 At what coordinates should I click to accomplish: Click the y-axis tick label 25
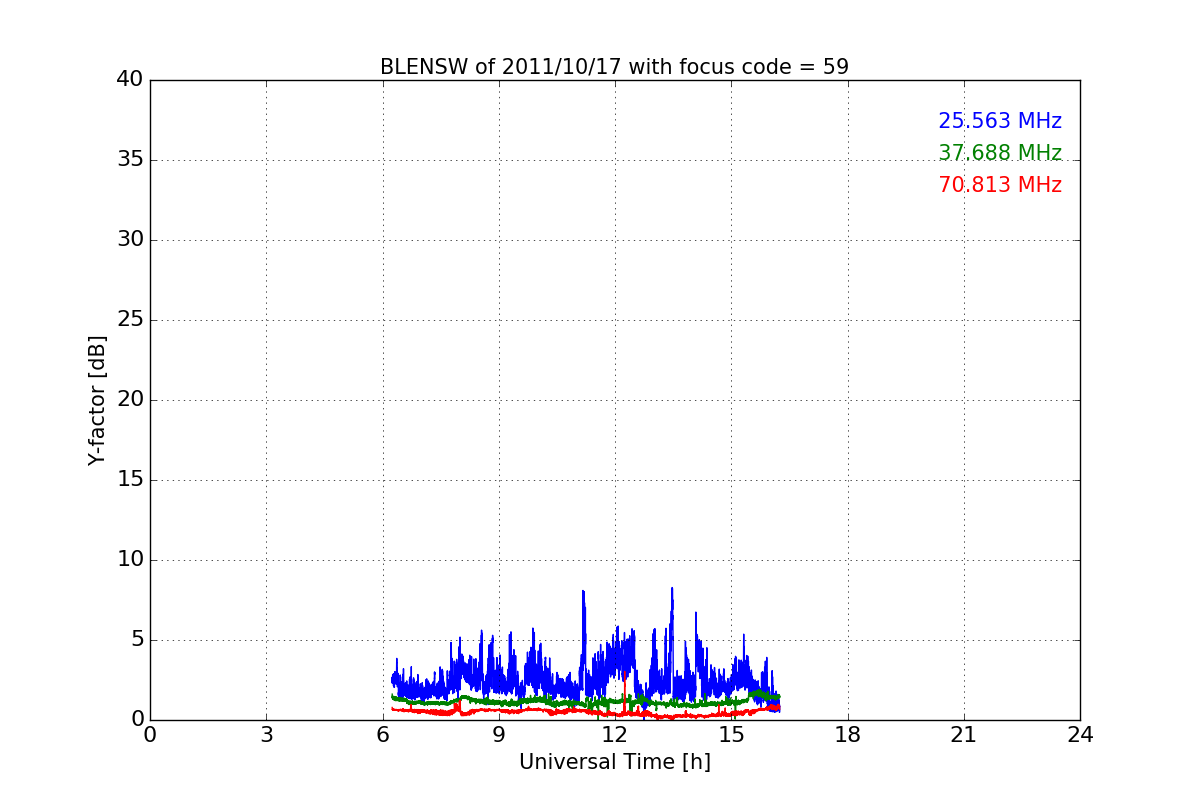(x=130, y=320)
